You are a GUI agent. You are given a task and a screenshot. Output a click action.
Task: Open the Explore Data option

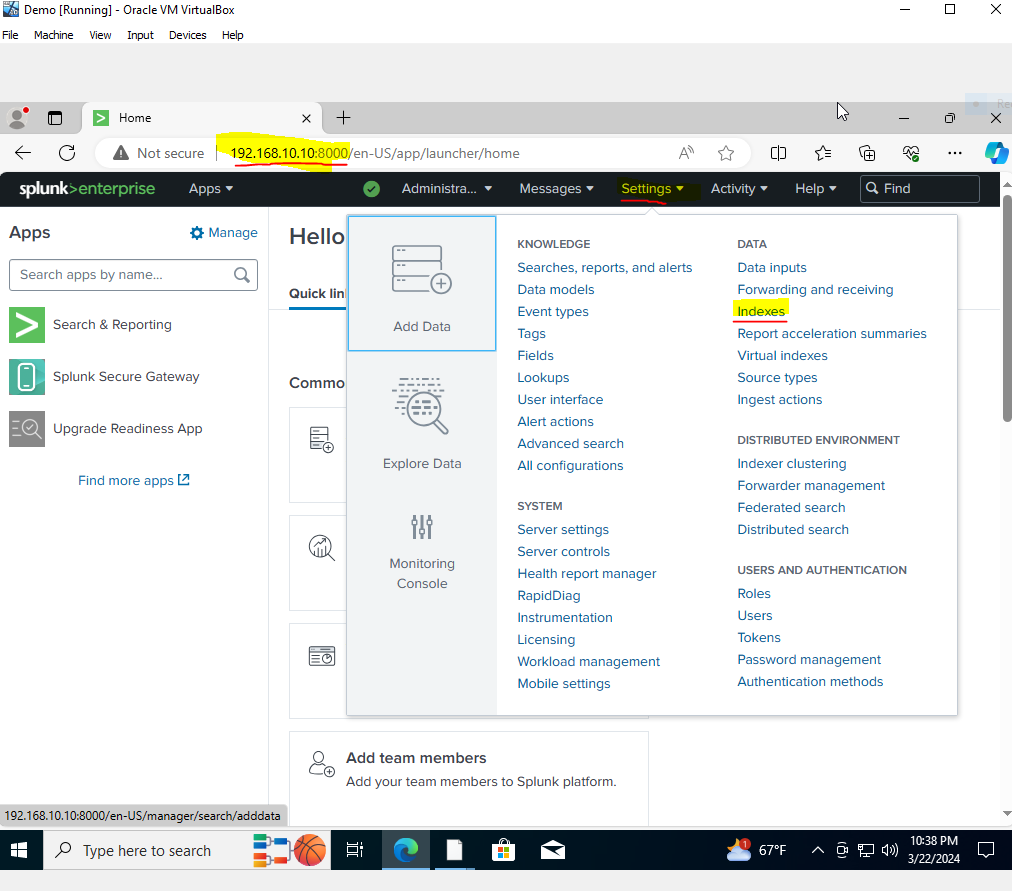point(422,423)
